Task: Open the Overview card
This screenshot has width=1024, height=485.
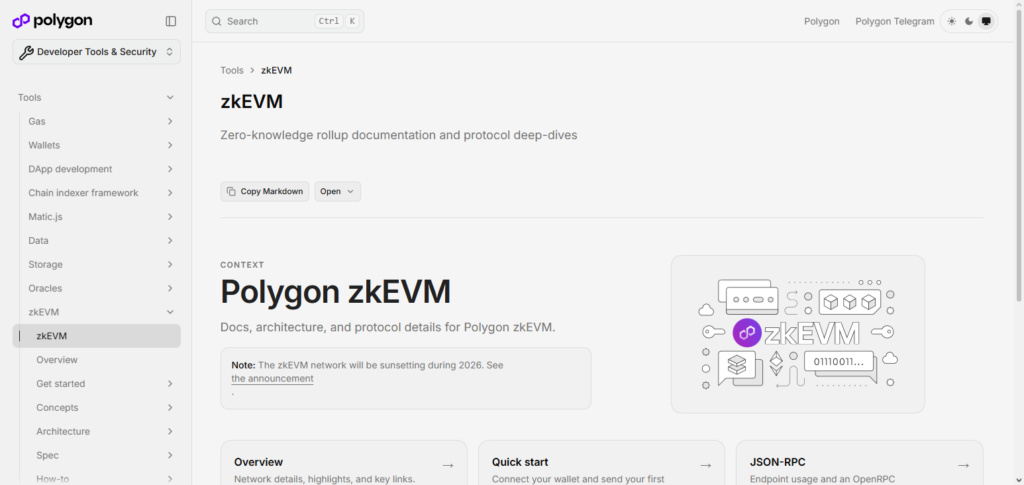Action: point(344,463)
